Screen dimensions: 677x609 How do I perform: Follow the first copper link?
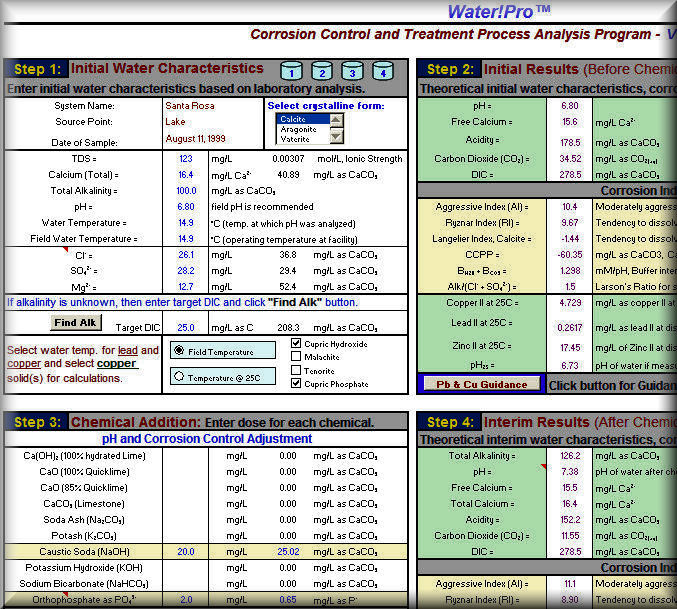24,363
